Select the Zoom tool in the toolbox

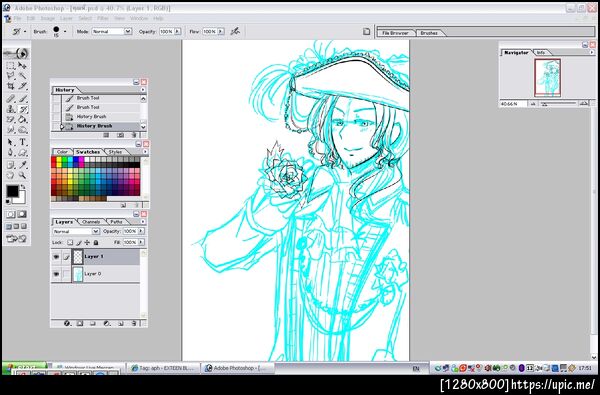tap(23, 175)
